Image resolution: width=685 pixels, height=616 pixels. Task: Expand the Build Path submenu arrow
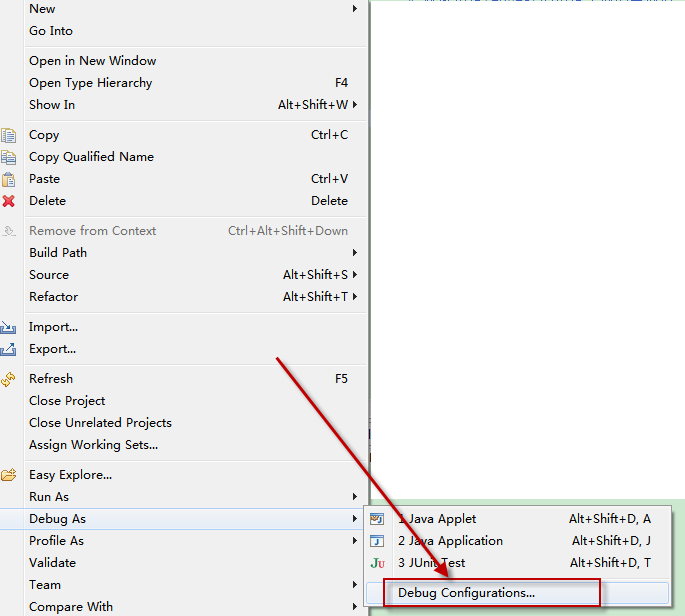click(x=355, y=253)
